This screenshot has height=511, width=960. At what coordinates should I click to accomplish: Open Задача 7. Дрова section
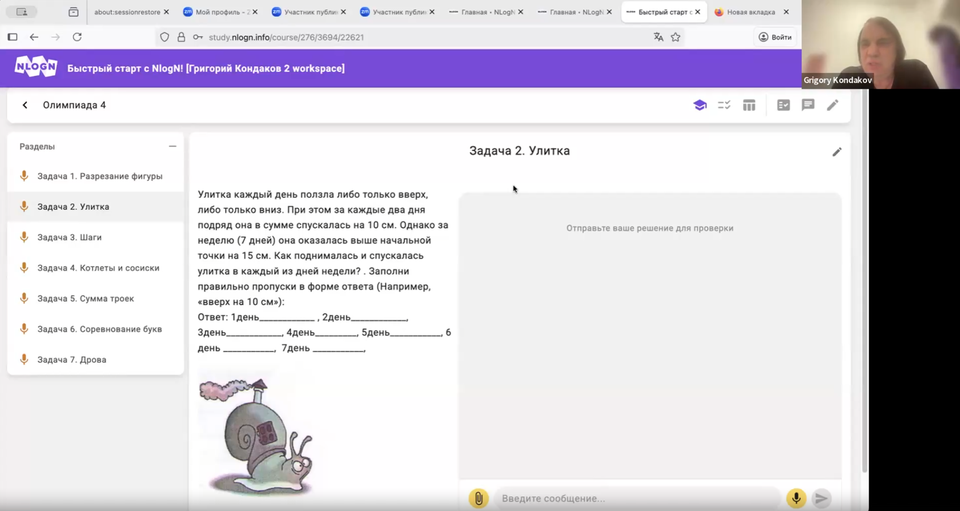pyautogui.click(x=96, y=360)
